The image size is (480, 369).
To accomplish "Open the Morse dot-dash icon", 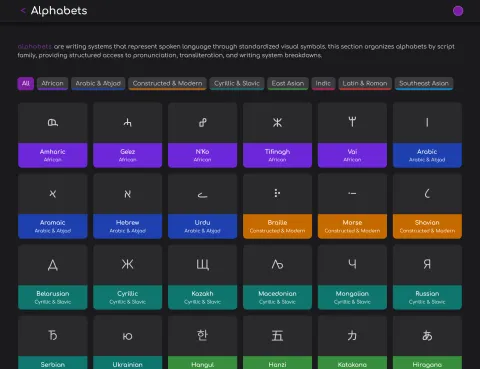I will pyautogui.click(x=352, y=193).
